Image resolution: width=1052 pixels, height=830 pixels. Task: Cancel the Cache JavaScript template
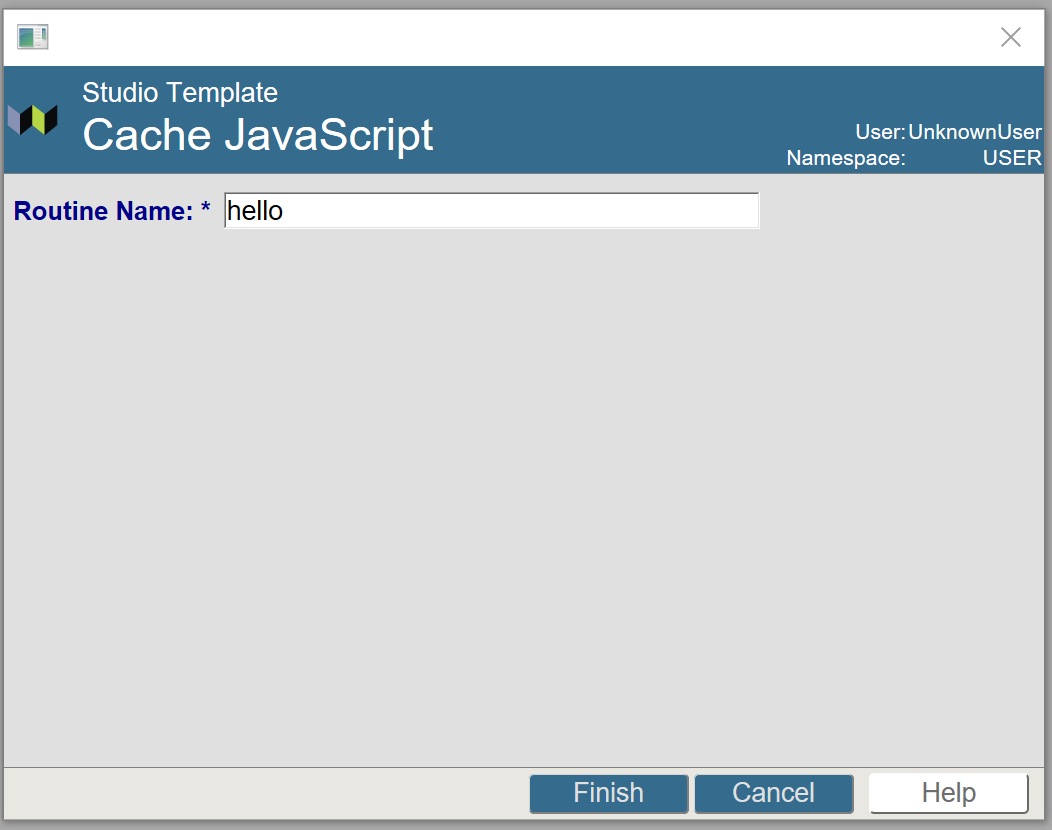pos(773,793)
